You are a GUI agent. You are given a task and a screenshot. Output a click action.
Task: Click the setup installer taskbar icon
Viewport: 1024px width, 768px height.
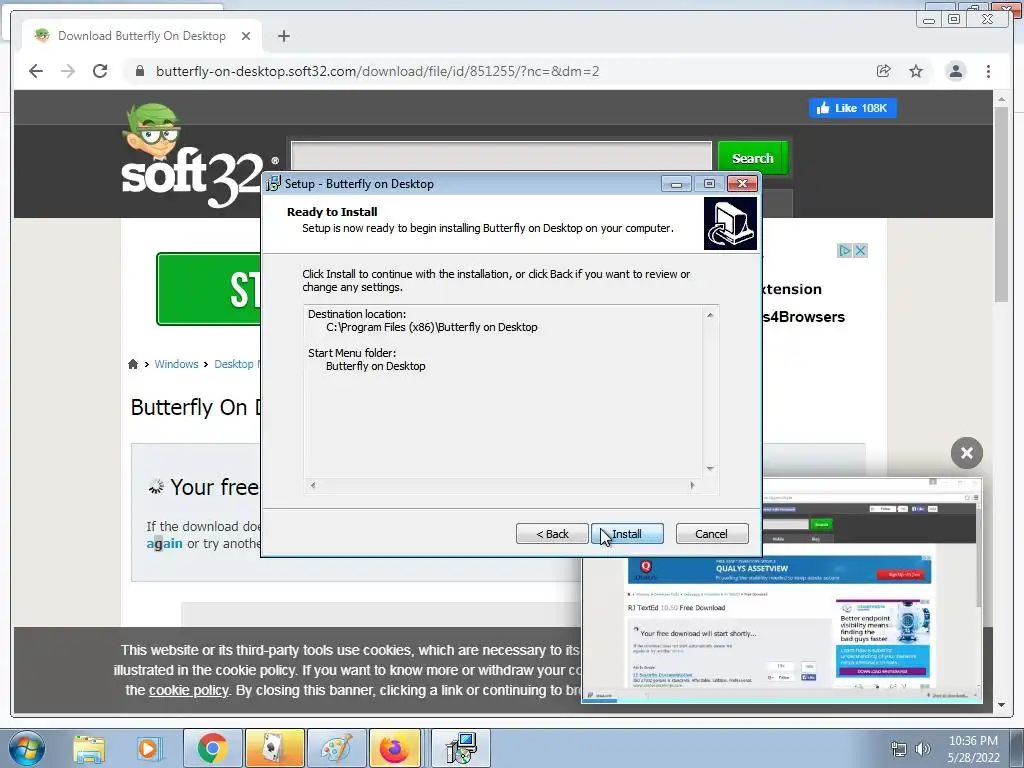tap(462, 748)
